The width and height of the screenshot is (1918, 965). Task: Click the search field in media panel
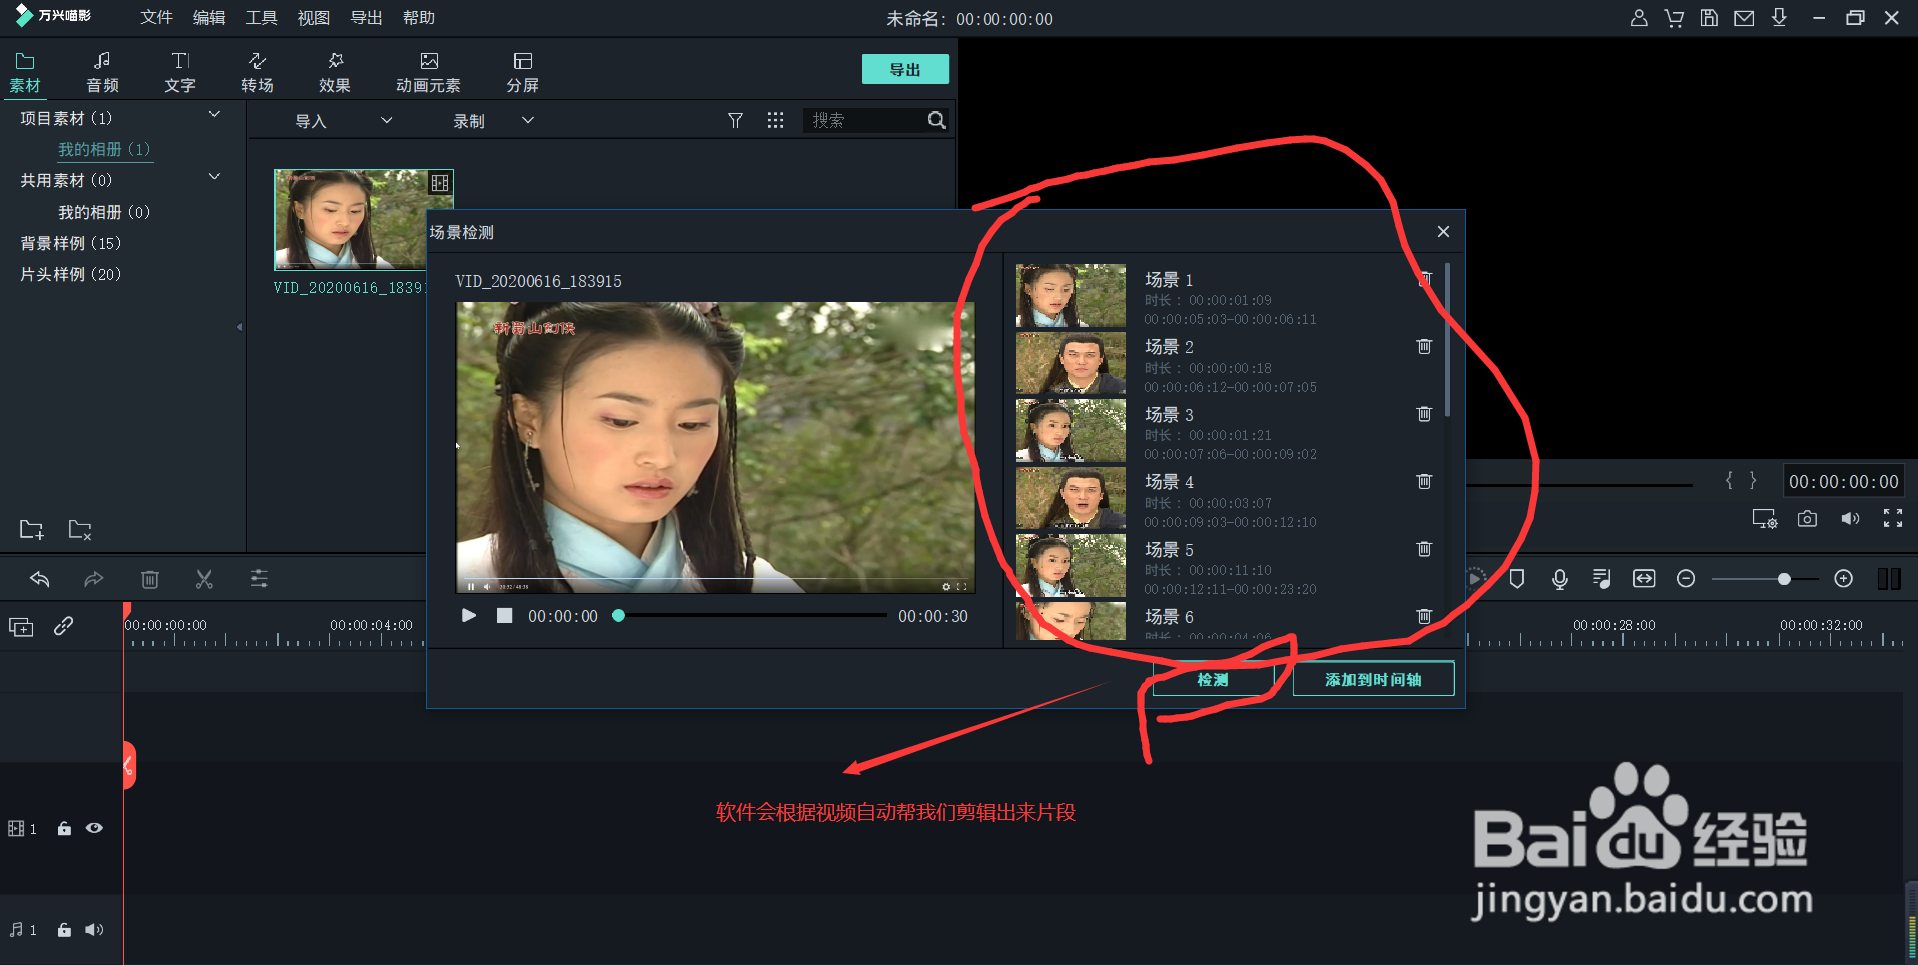coord(865,120)
